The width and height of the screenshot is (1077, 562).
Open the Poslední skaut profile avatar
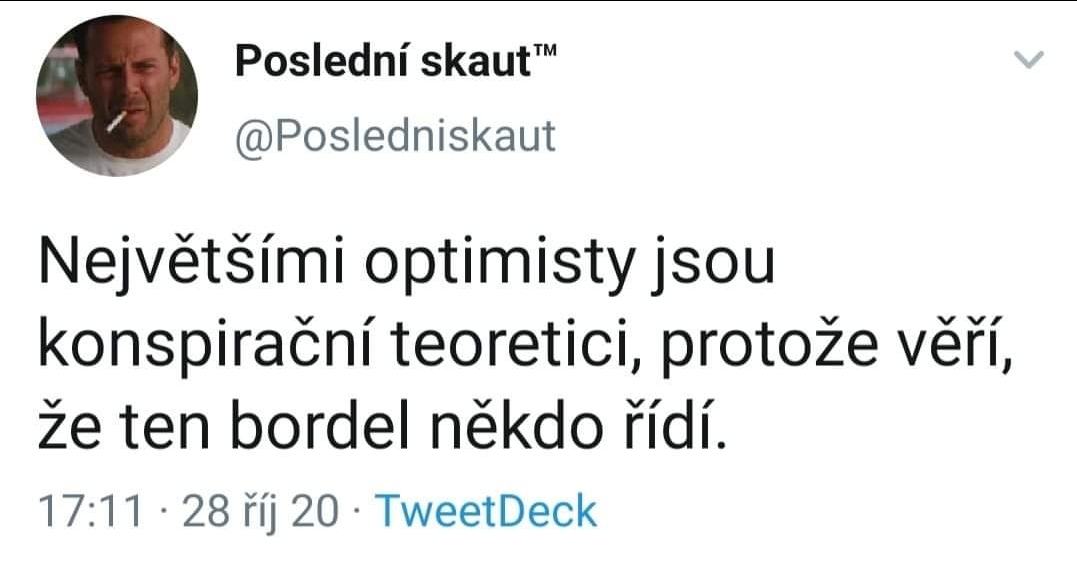click(116, 96)
